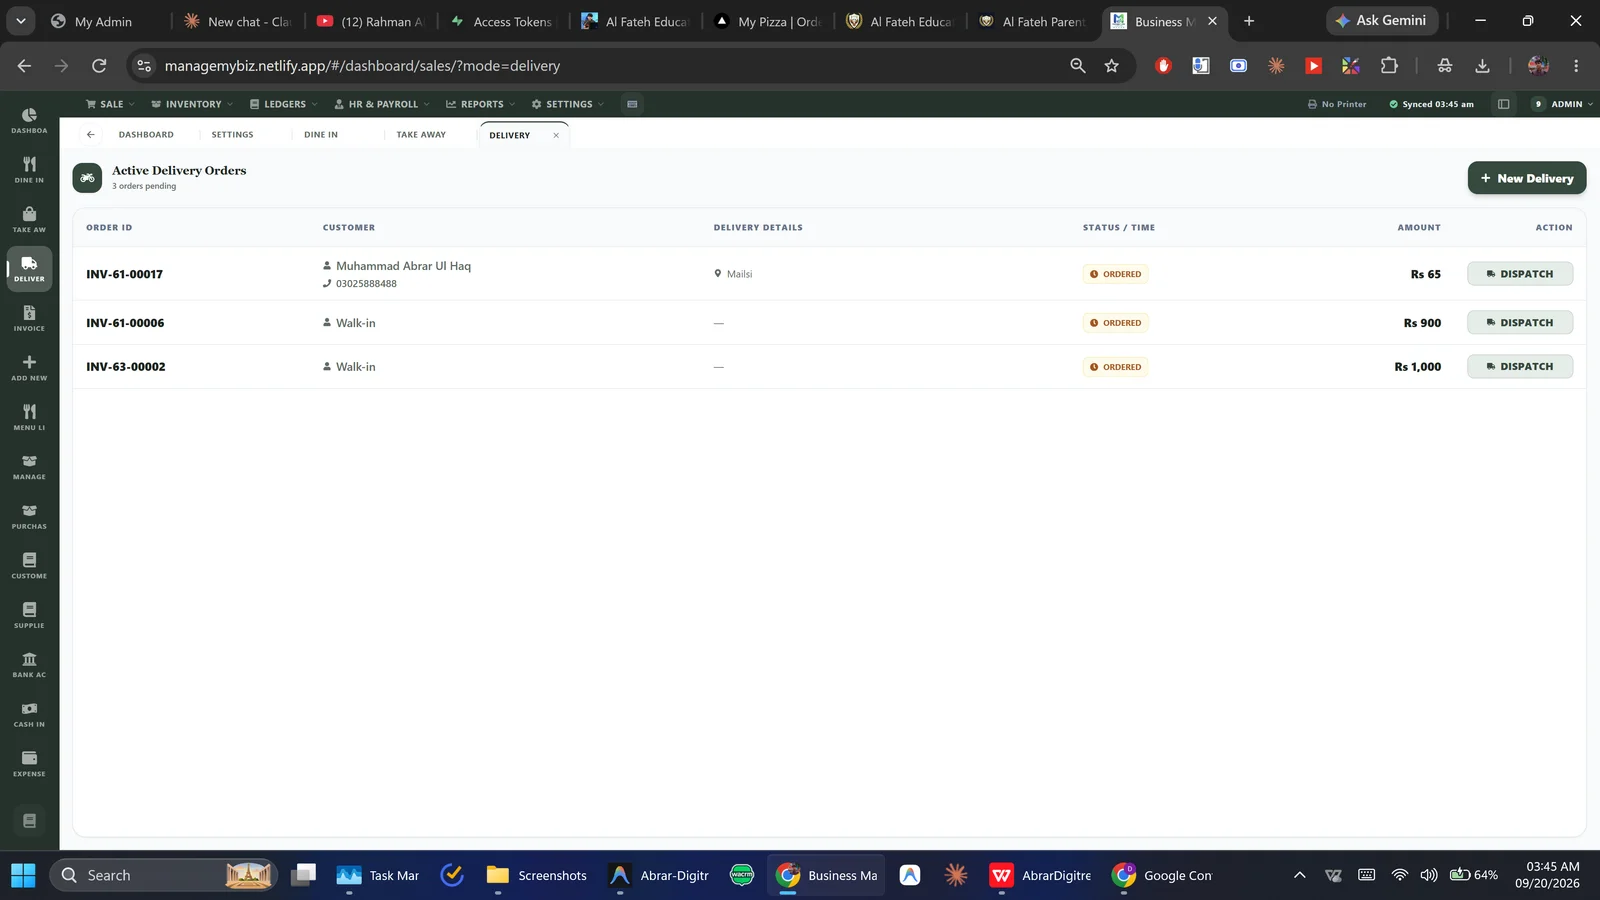Dispatch order INV-61-00006
Image resolution: width=1600 pixels, height=900 pixels.
point(1520,323)
